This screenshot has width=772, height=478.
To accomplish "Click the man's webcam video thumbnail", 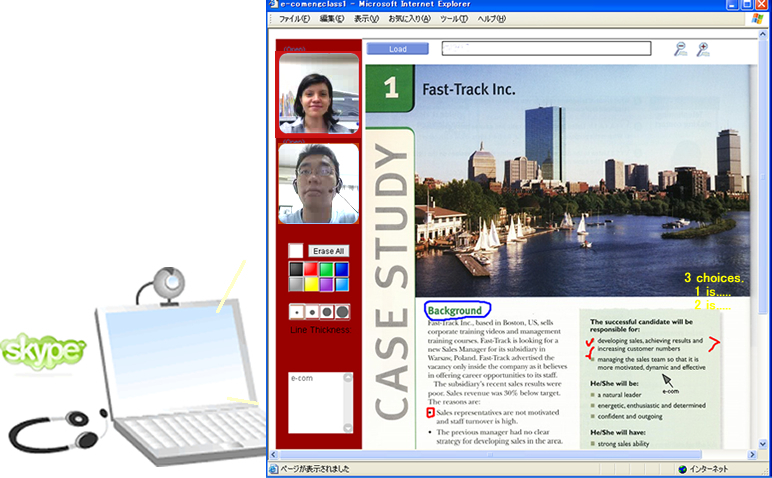I will point(319,183).
